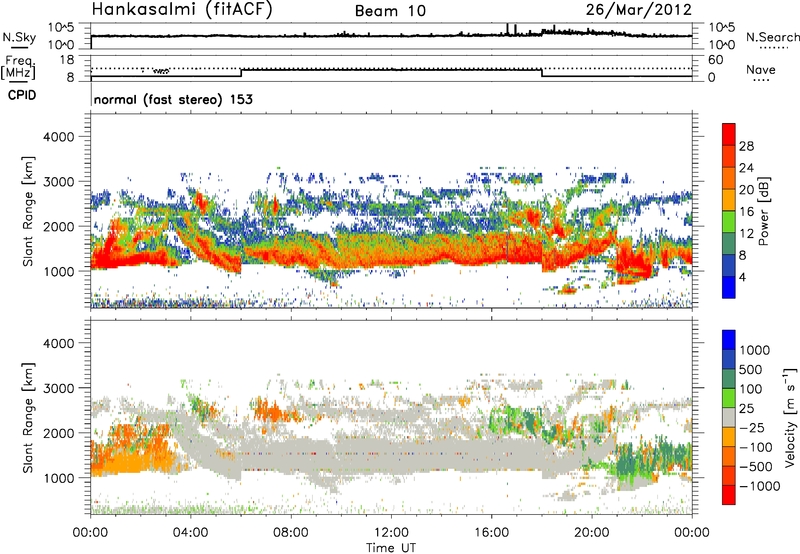Screen dimensions: 800x554
Task: Click the grey segment of velocity colorbar
Action: [x=729, y=417]
